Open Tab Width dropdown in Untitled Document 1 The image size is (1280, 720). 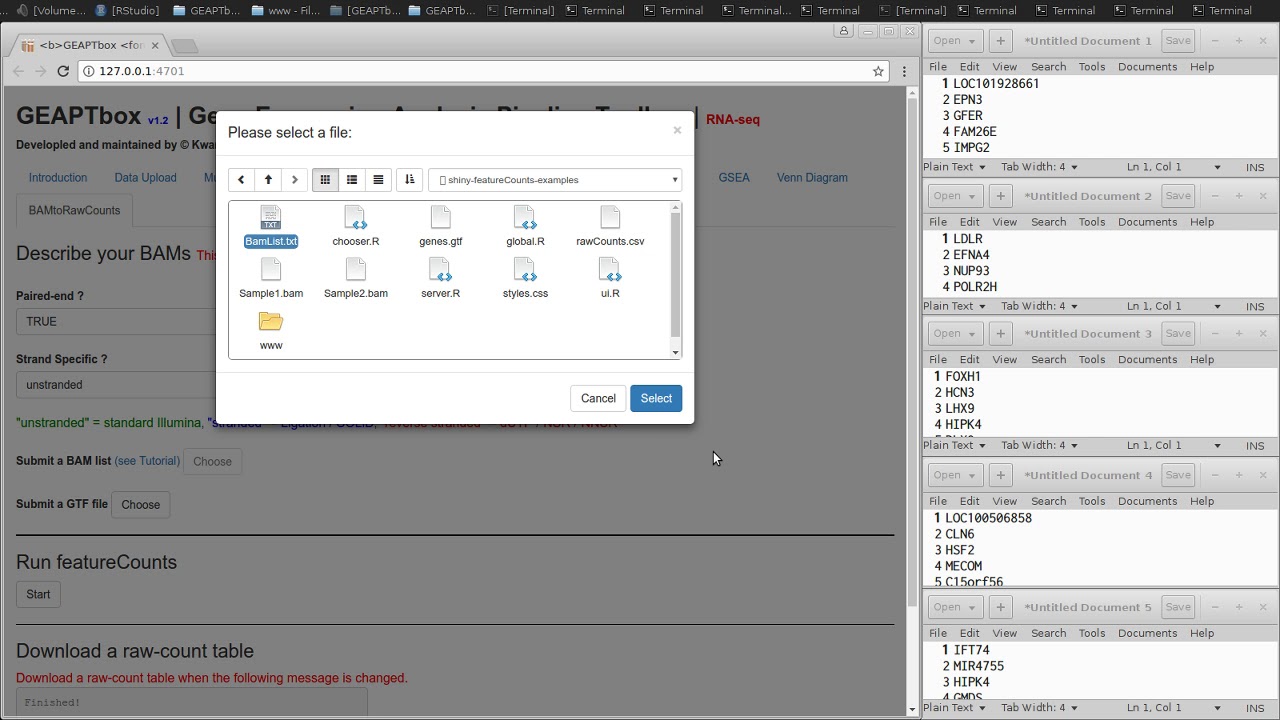[1040, 167]
